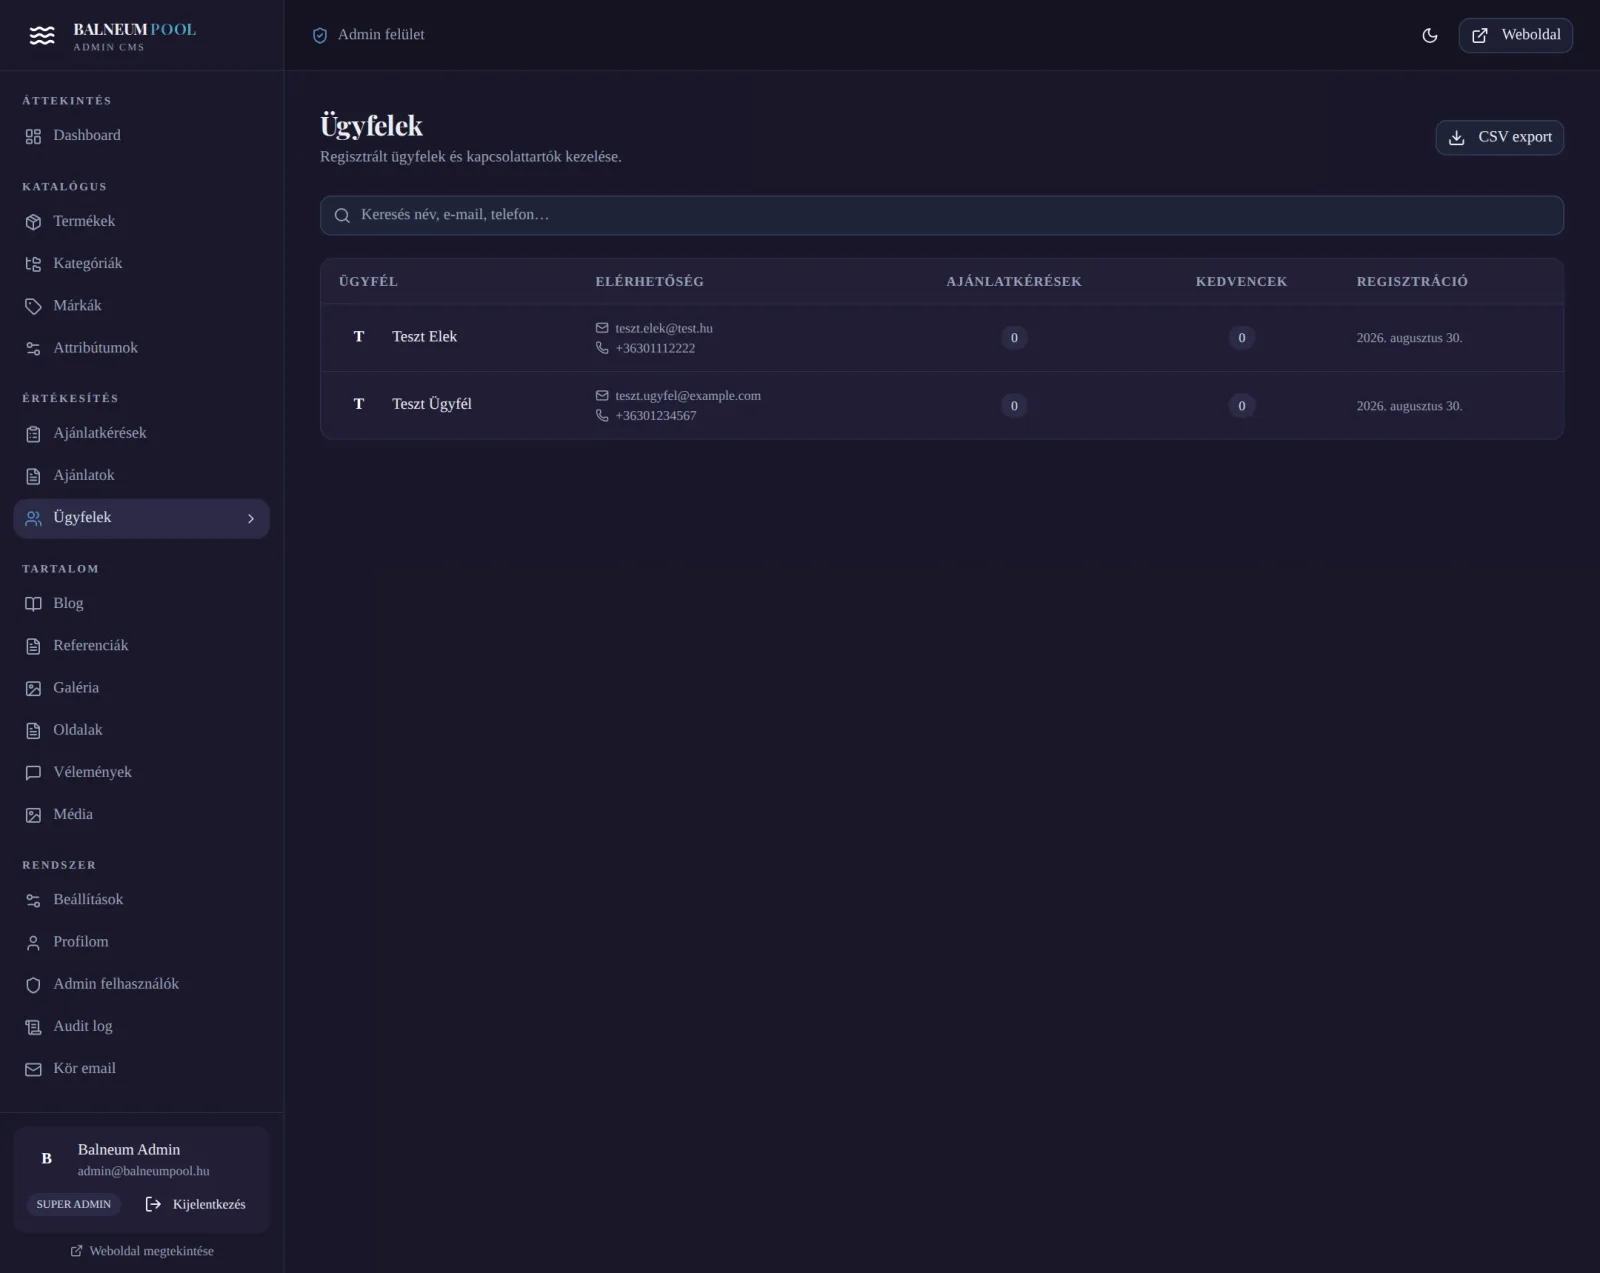Image resolution: width=1600 pixels, height=1273 pixels.
Task: Click the AJÁNLATKÉRÉSEK column header
Action: click(1014, 282)
